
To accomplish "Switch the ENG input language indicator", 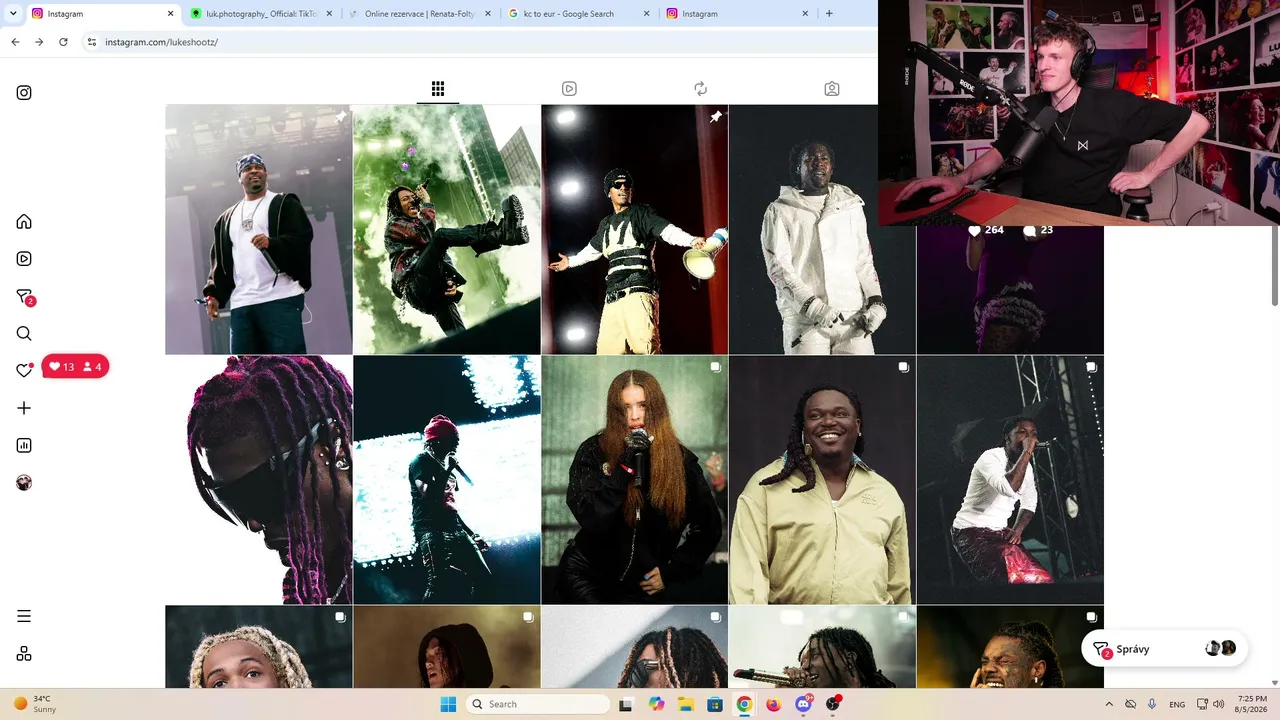I will click(1177, 704).
